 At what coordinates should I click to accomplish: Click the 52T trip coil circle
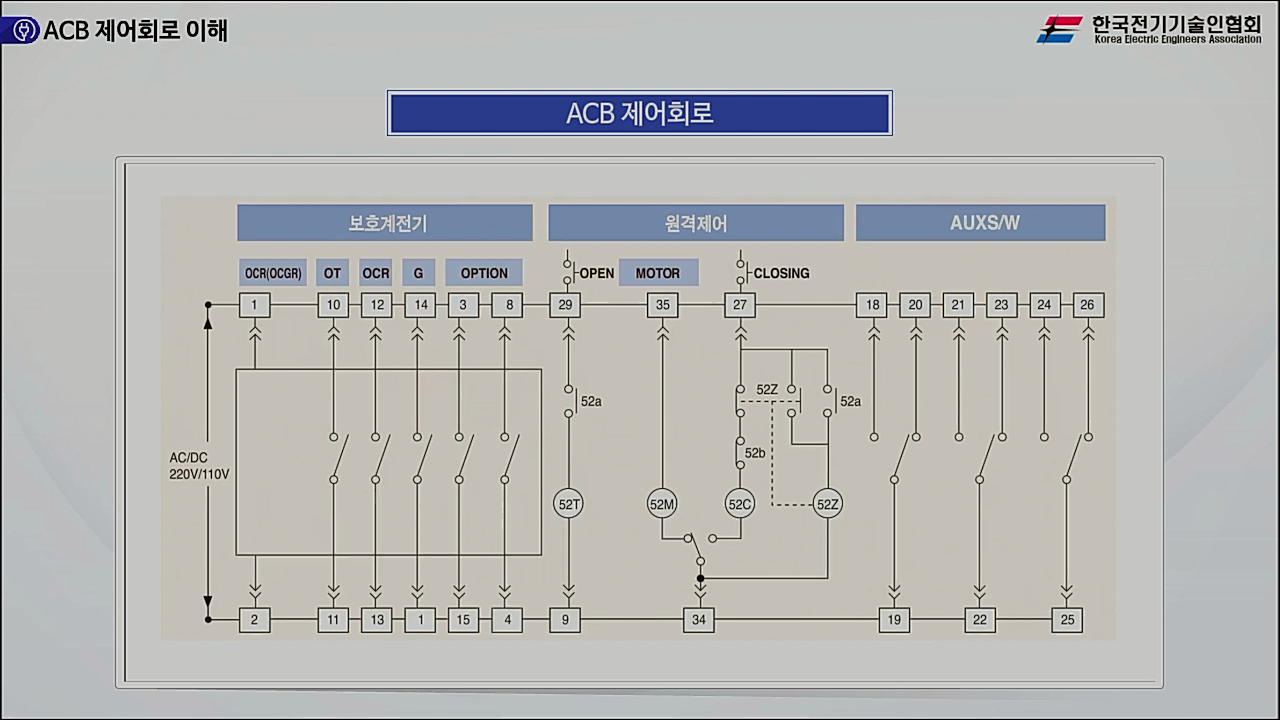(569, 505)
